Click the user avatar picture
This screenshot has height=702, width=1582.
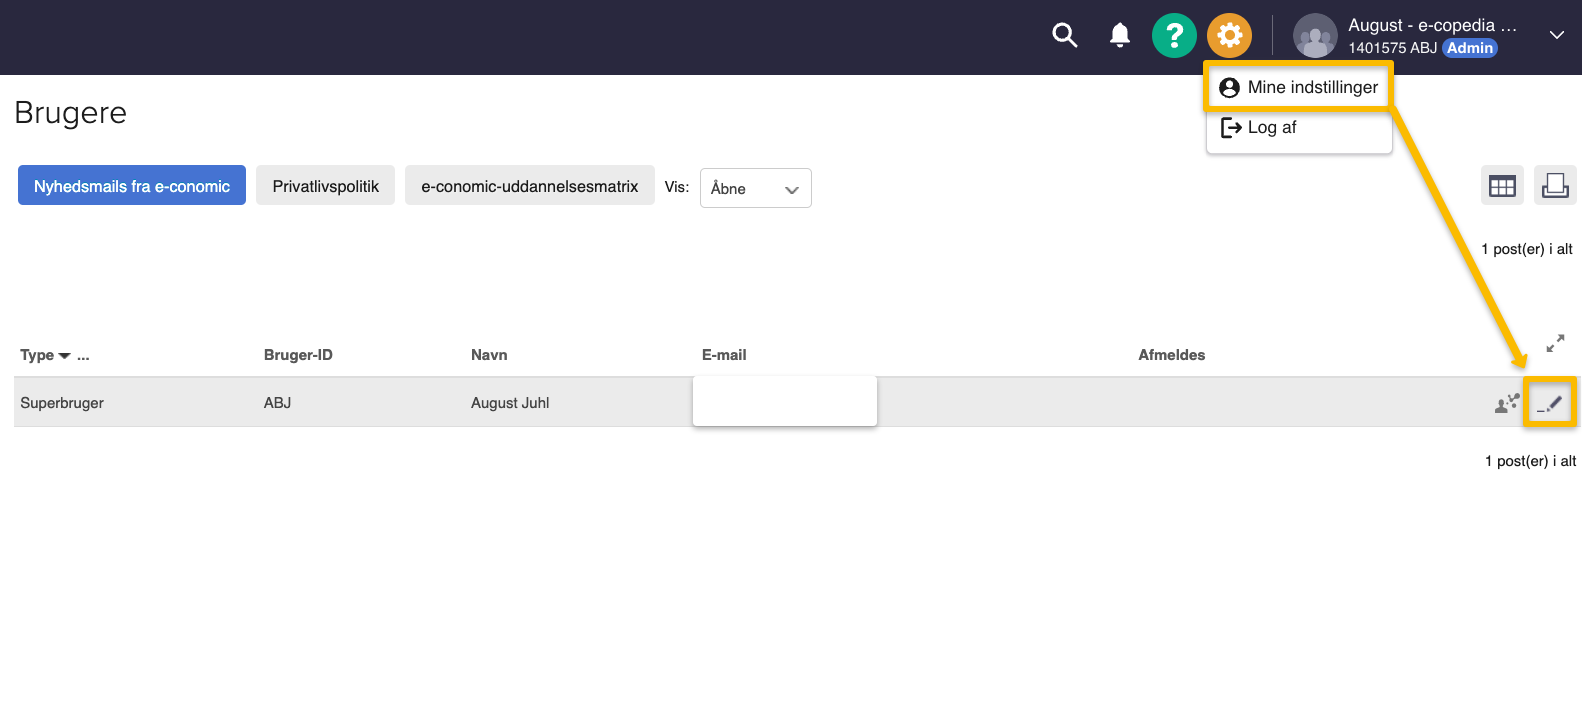click(1315, 36)
